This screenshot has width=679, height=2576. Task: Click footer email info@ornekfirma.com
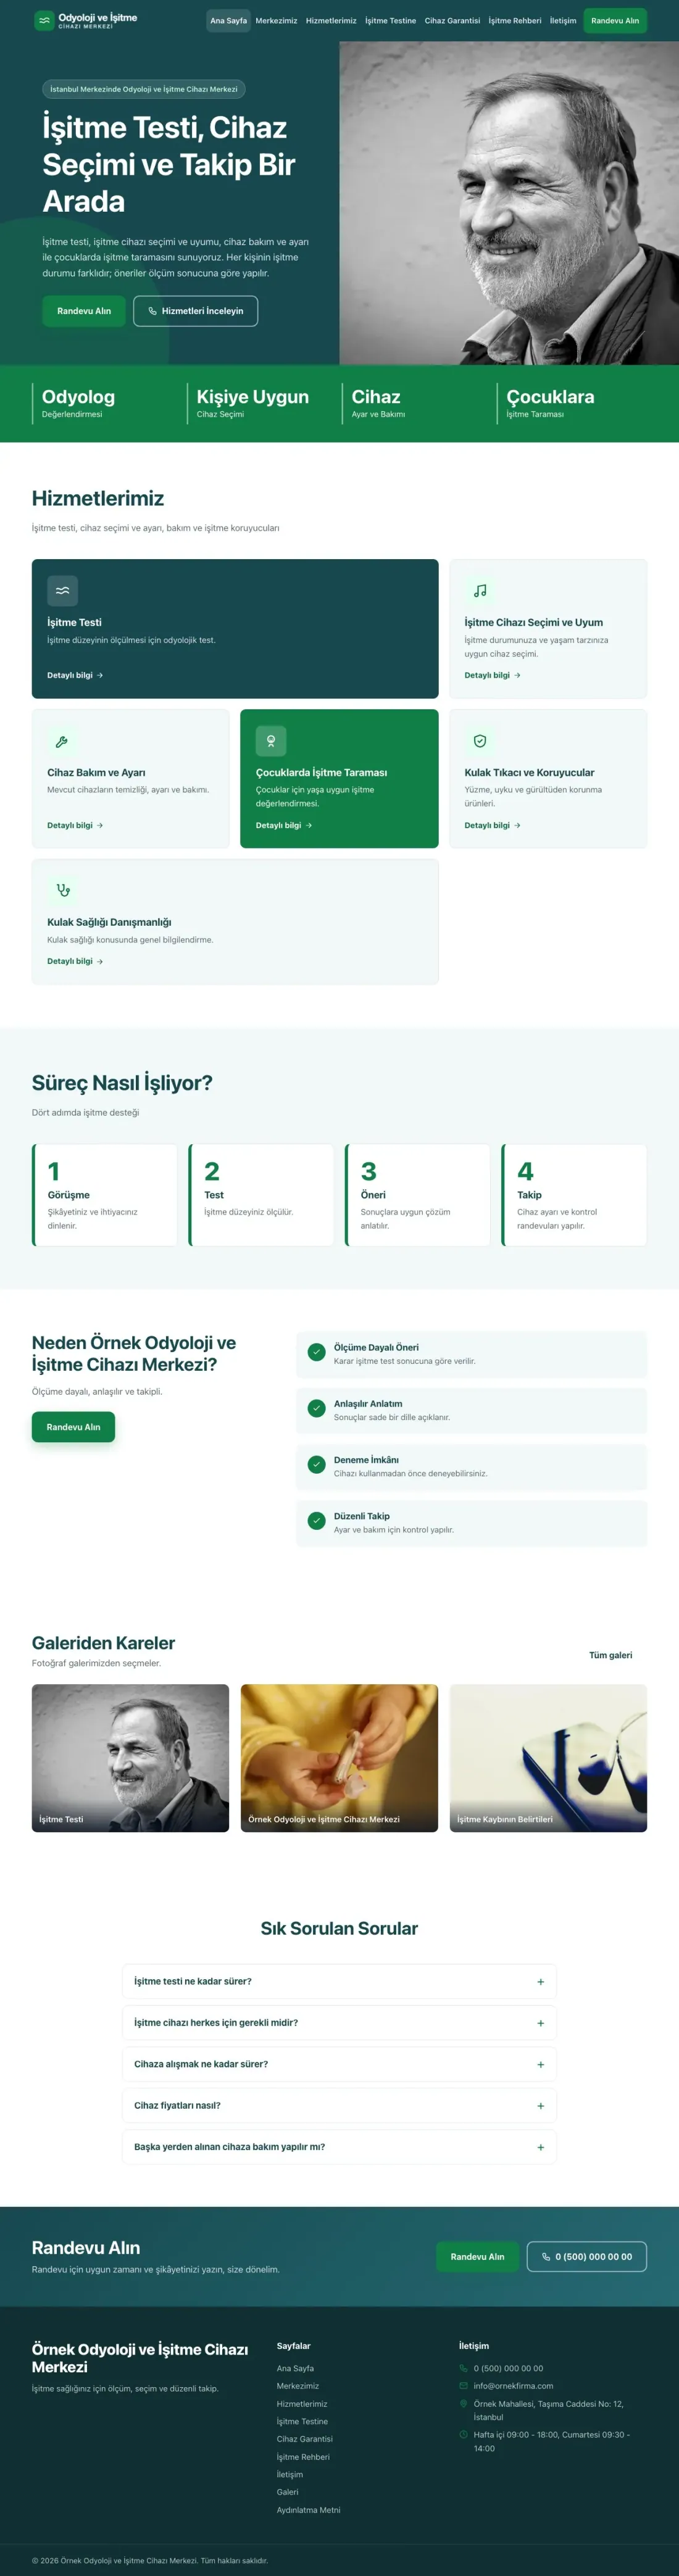click(x=513, y=2386)
